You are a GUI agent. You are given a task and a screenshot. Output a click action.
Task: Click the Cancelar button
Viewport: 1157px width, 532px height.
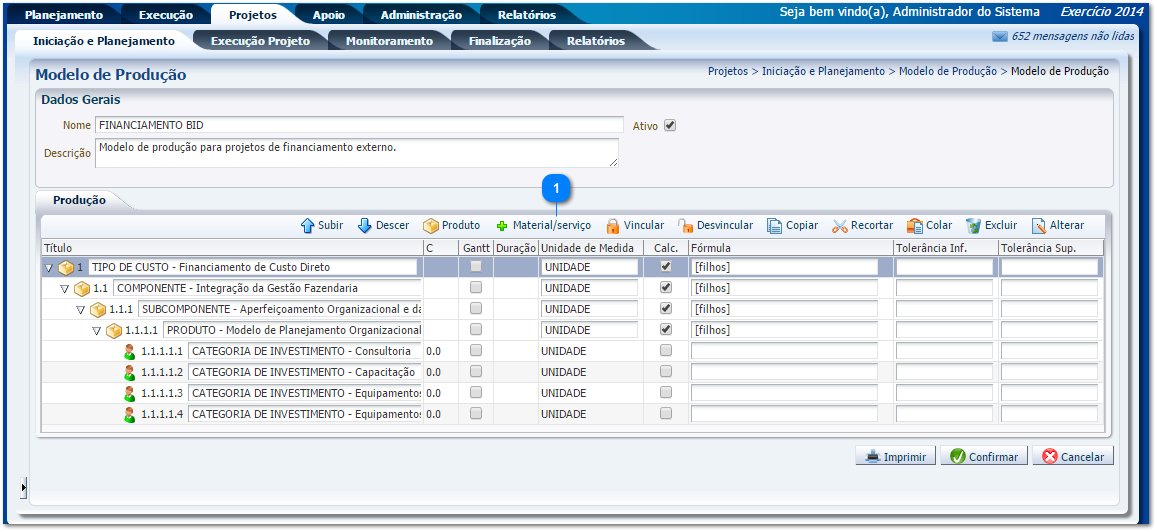1072,457
